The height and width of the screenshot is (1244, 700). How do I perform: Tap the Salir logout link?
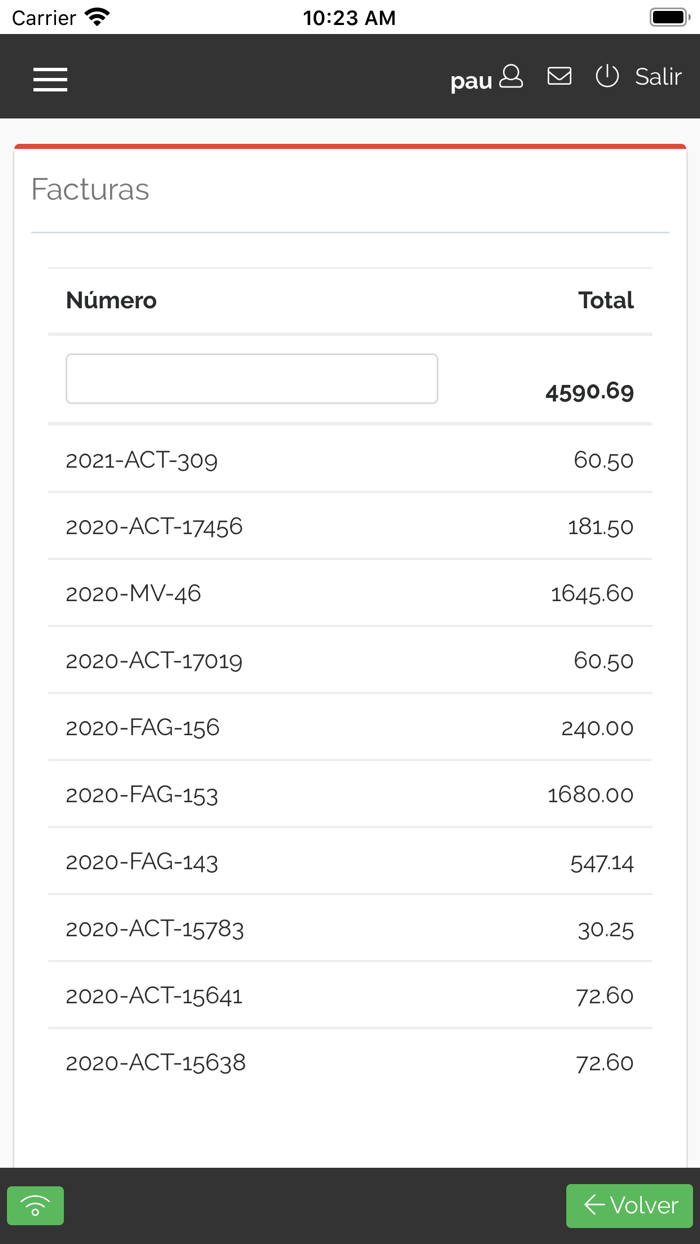(x=658, y=77)
